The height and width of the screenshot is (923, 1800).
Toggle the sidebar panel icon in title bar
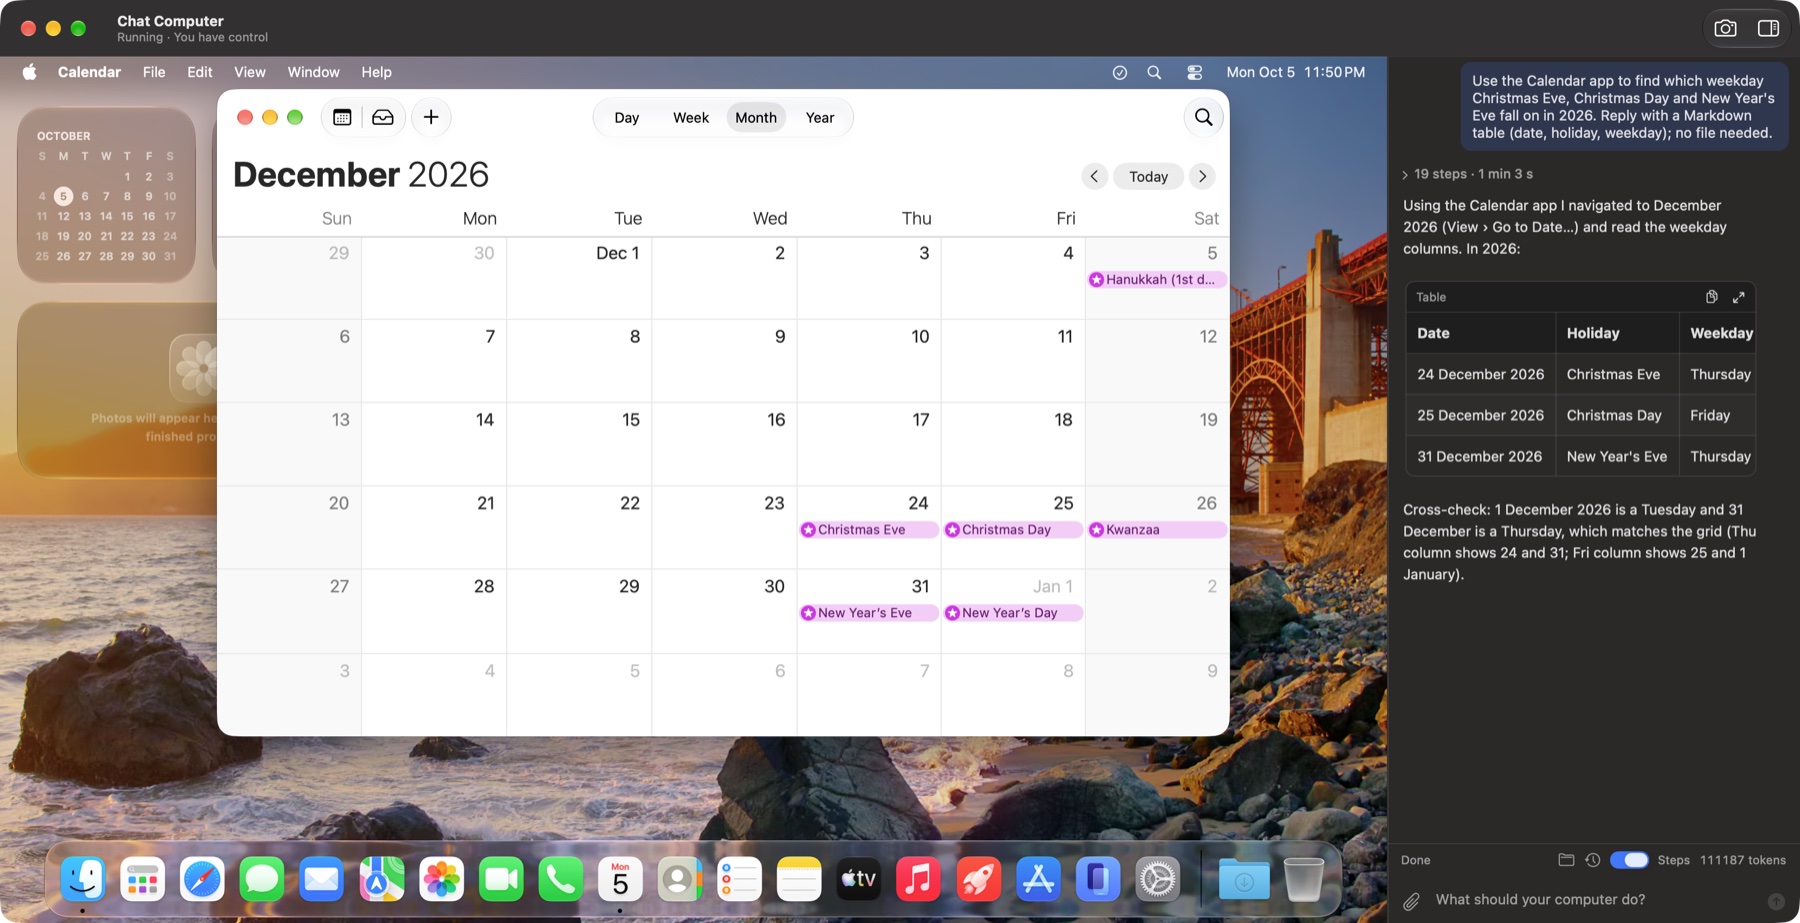(x=1768, y=28)
